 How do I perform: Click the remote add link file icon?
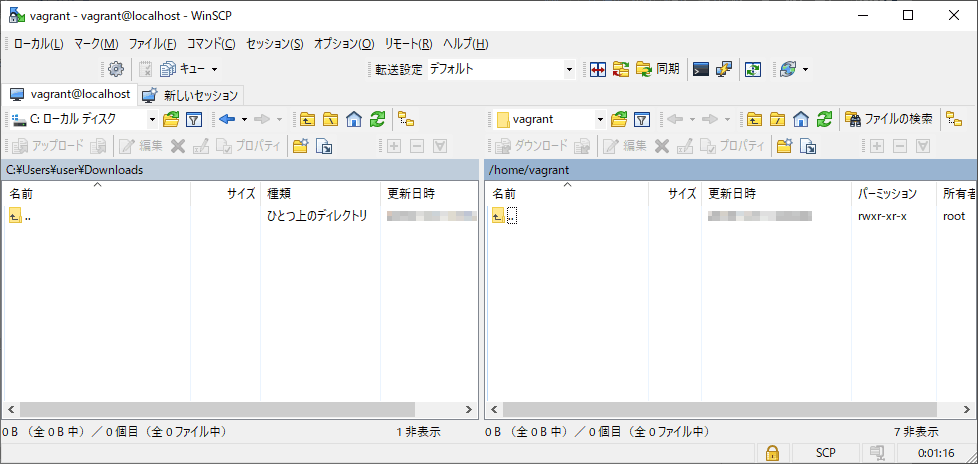[808, 146]
